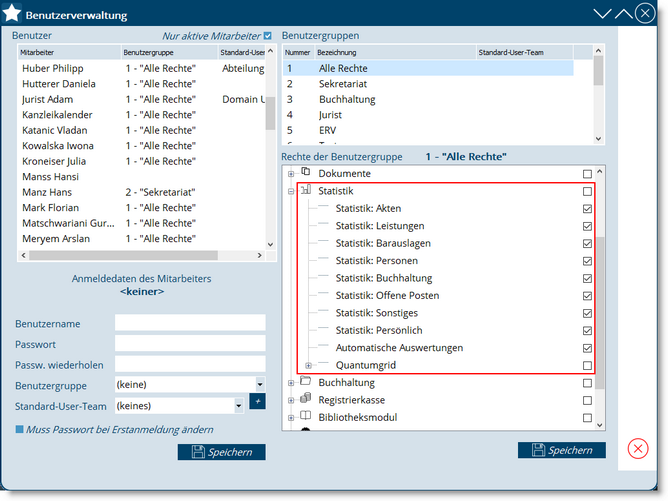The width and height of the screenshot is (668, 501).
Task: Sort groups by Bezeichnung column header
Action: [x=395, y=52]
